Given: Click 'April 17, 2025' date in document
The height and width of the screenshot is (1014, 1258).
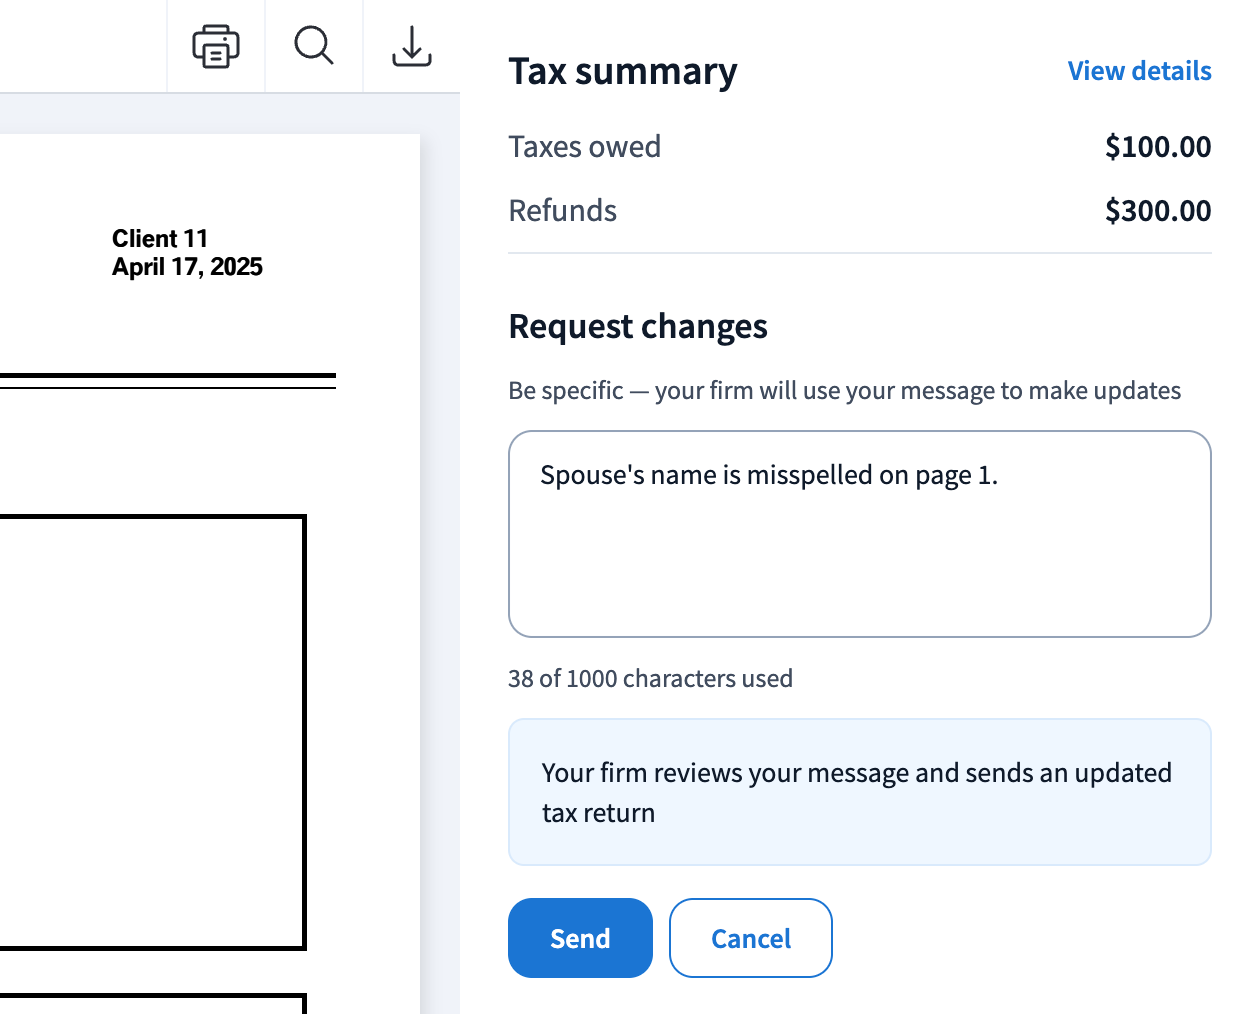Looking at the screenshot, I should [x=187, y=267].
